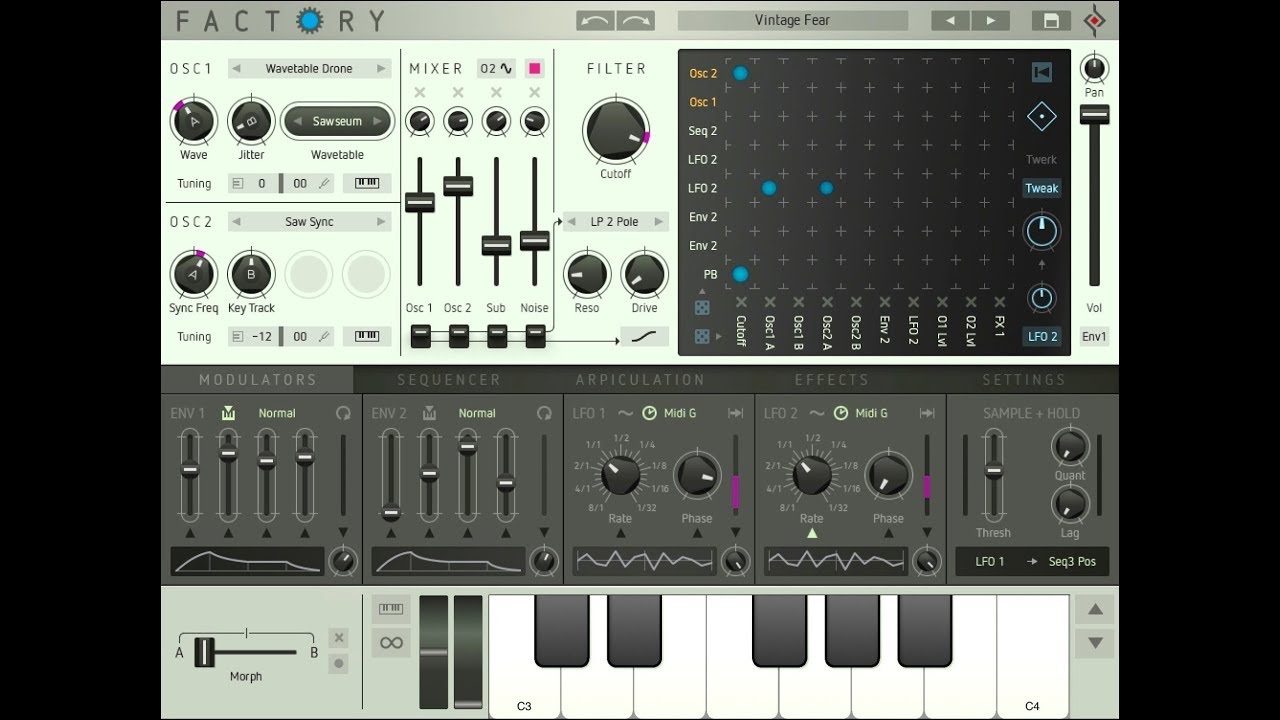Click the undo arrow in the top bar
Screen dimensions: 1280x720
(x=596, y=20)
